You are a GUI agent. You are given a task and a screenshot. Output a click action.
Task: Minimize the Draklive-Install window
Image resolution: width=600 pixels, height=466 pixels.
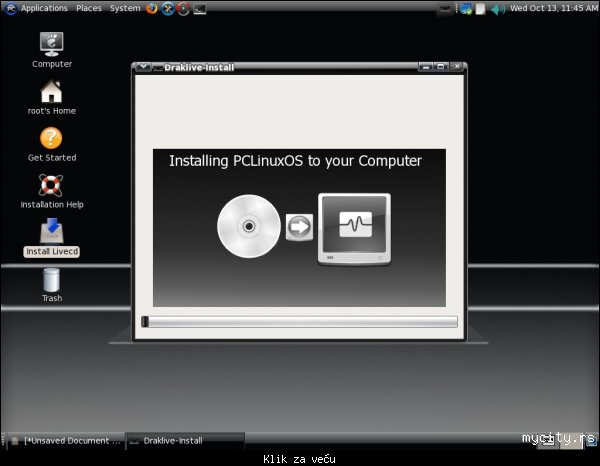tap(426, 67)
